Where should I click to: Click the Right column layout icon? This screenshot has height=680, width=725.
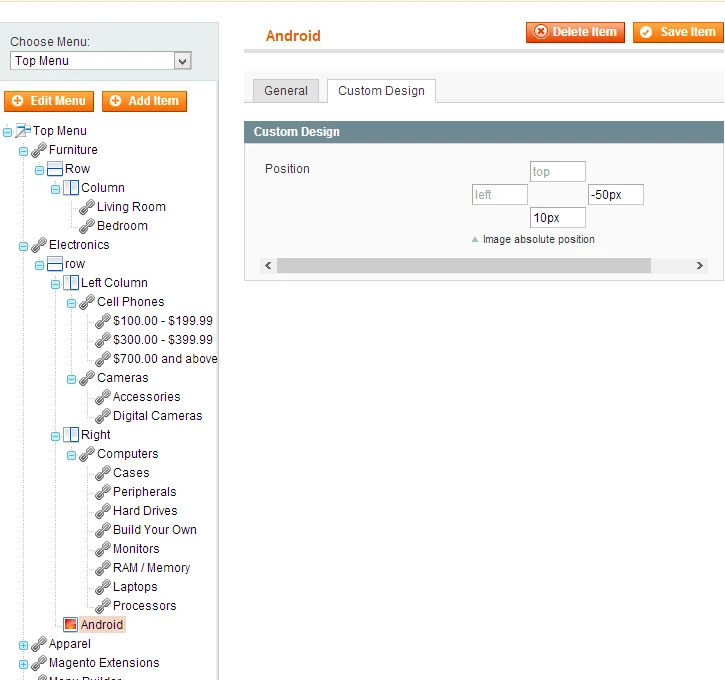coord(71,435)
